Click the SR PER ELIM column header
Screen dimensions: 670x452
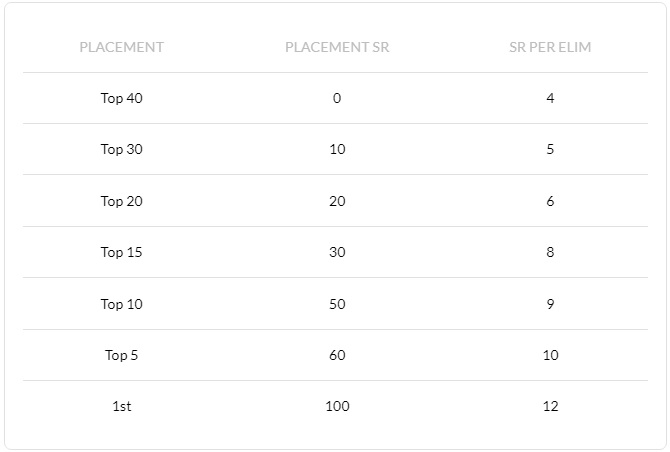click(x=550, y=47)
